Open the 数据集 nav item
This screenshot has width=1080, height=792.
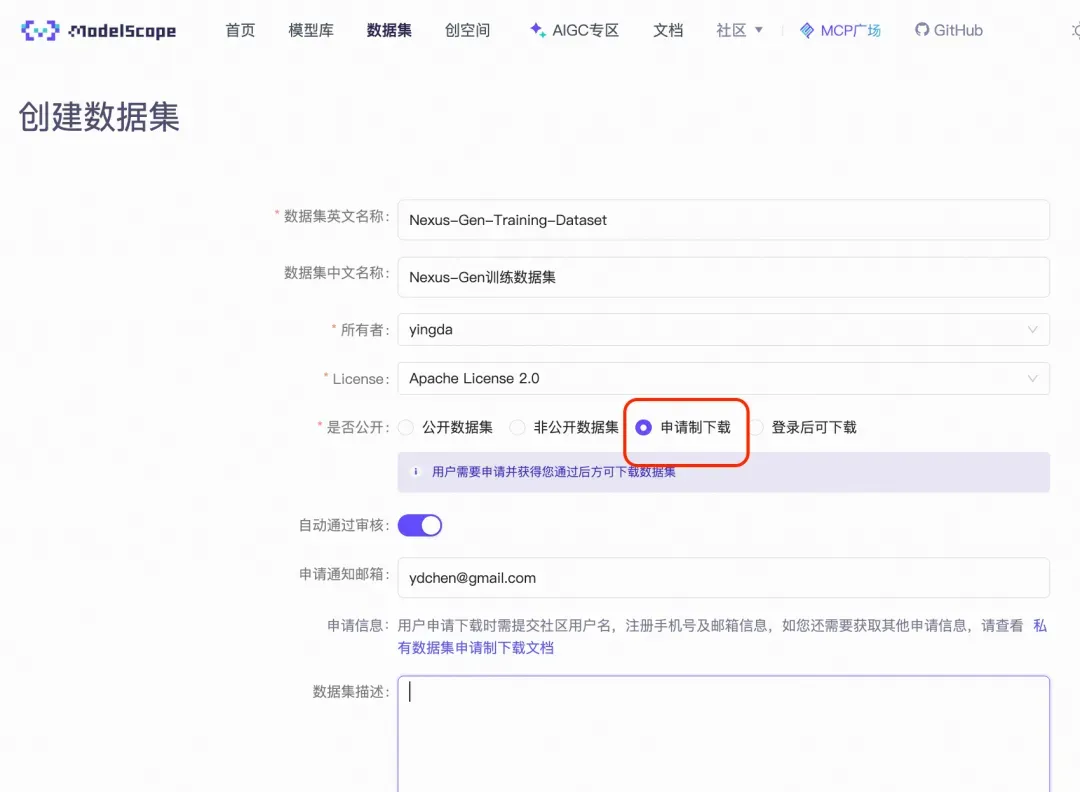389,30
